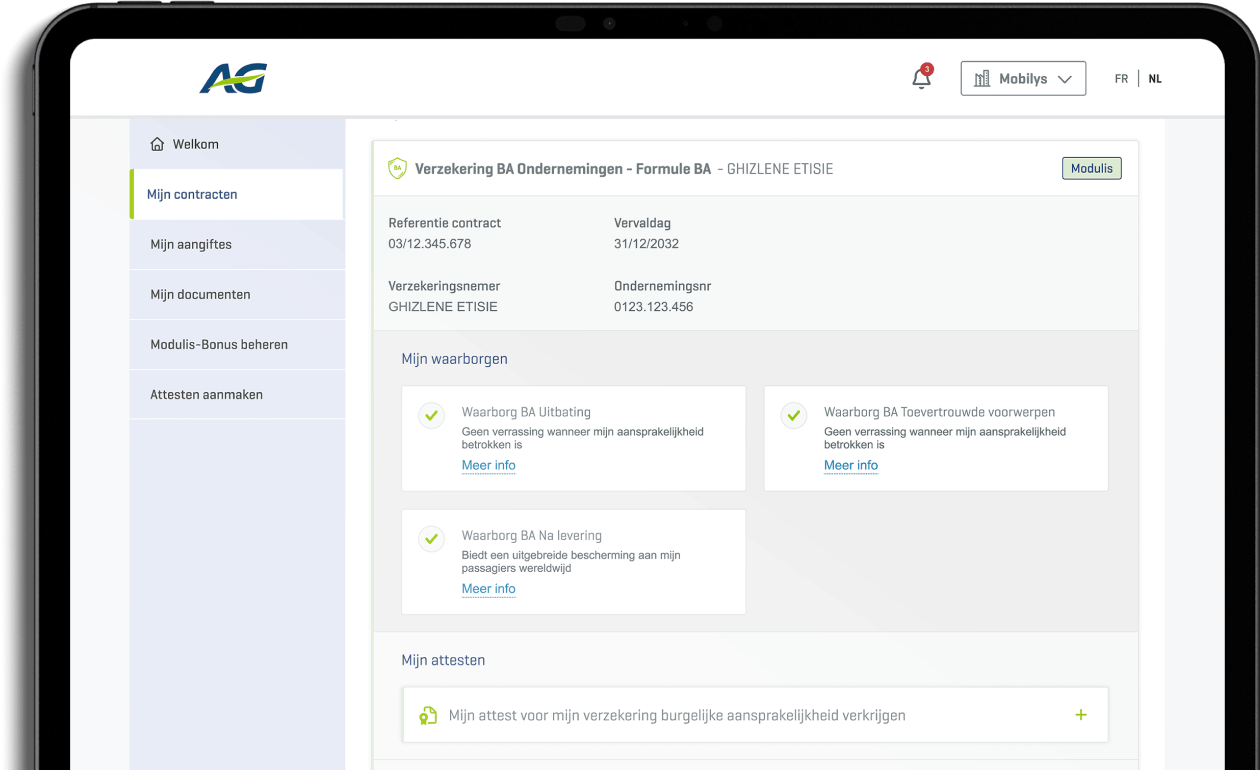Image resolution: width=1260 pixels, height=770 pixels.
Task: Switch language to FR
Action: pyautogui.click(x=1121, y=79)
